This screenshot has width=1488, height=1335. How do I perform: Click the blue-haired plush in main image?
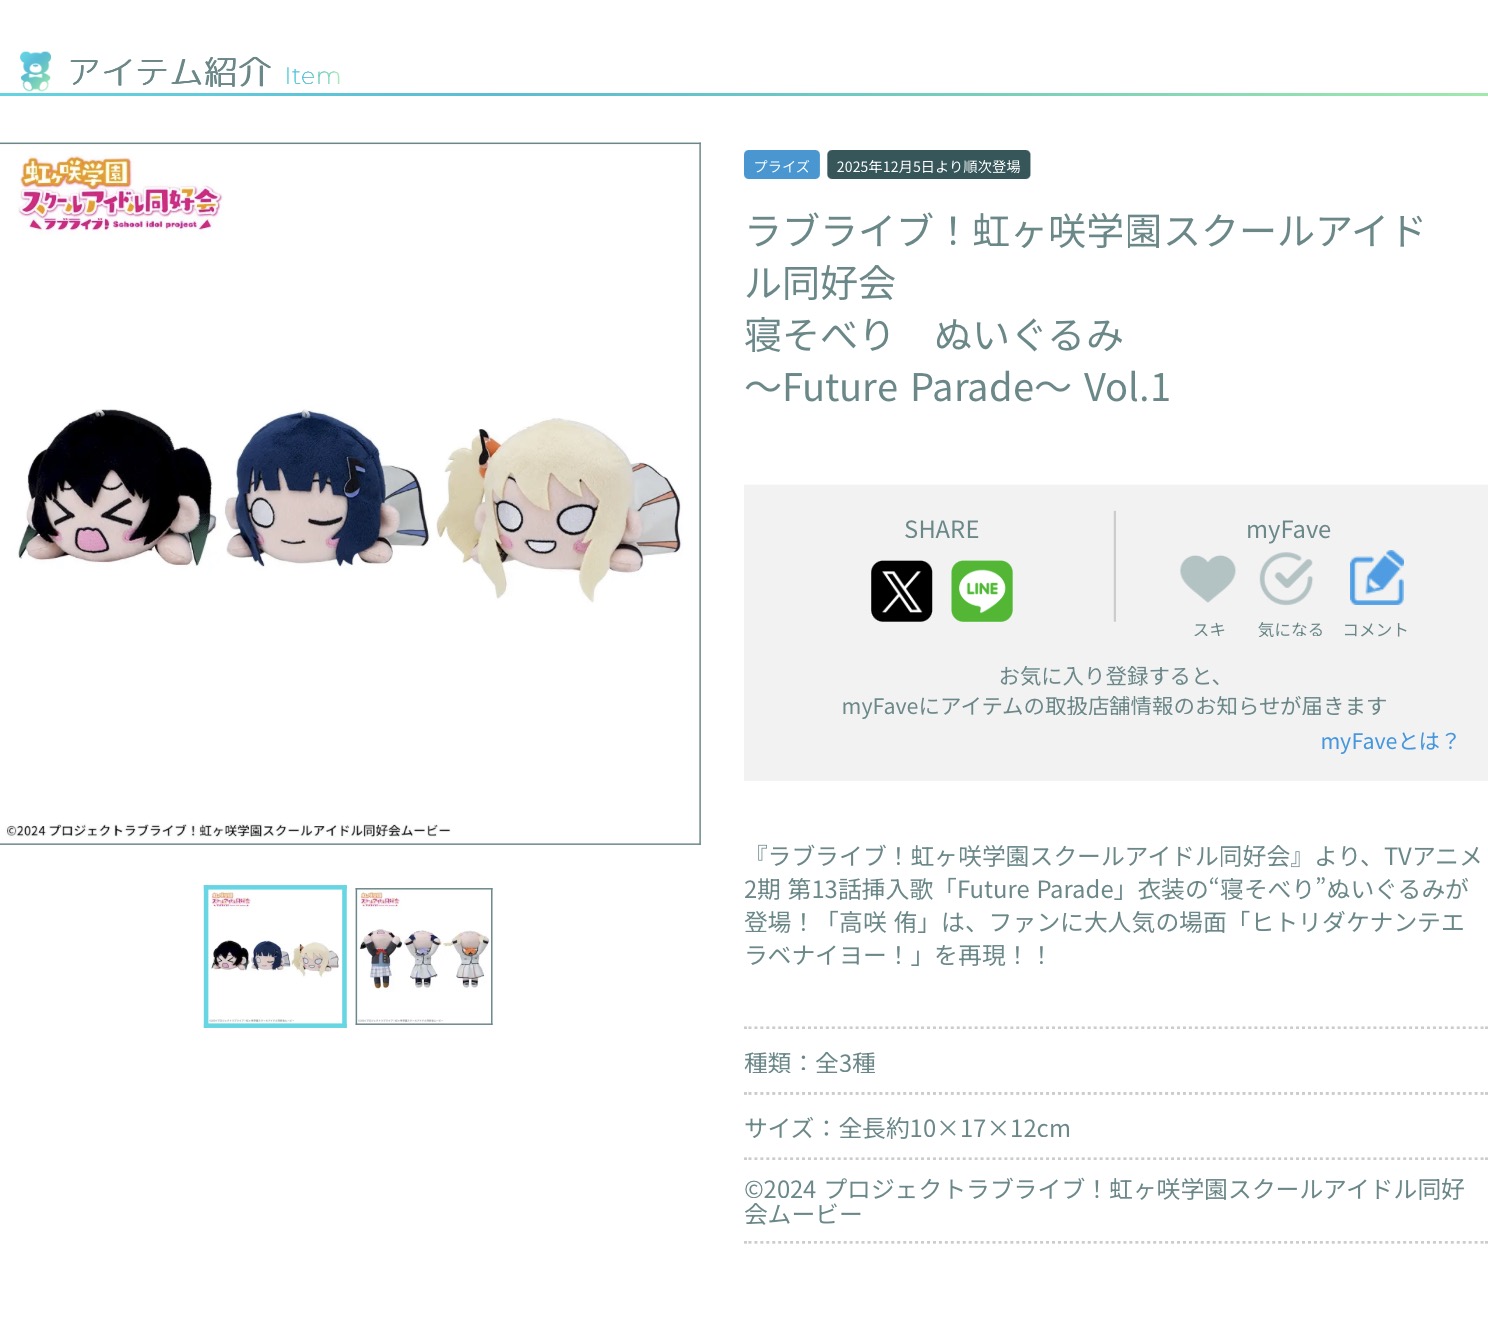(x=325, y=488)
